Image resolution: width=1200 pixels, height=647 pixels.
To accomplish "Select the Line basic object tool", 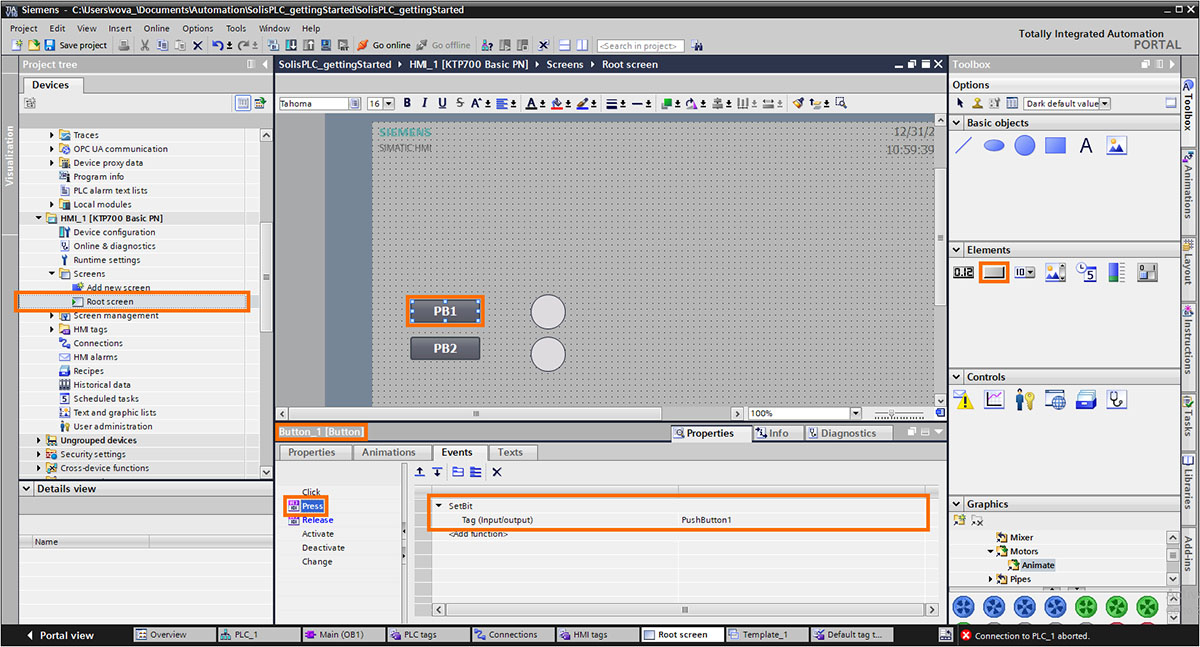I will [x=964, y=146].
